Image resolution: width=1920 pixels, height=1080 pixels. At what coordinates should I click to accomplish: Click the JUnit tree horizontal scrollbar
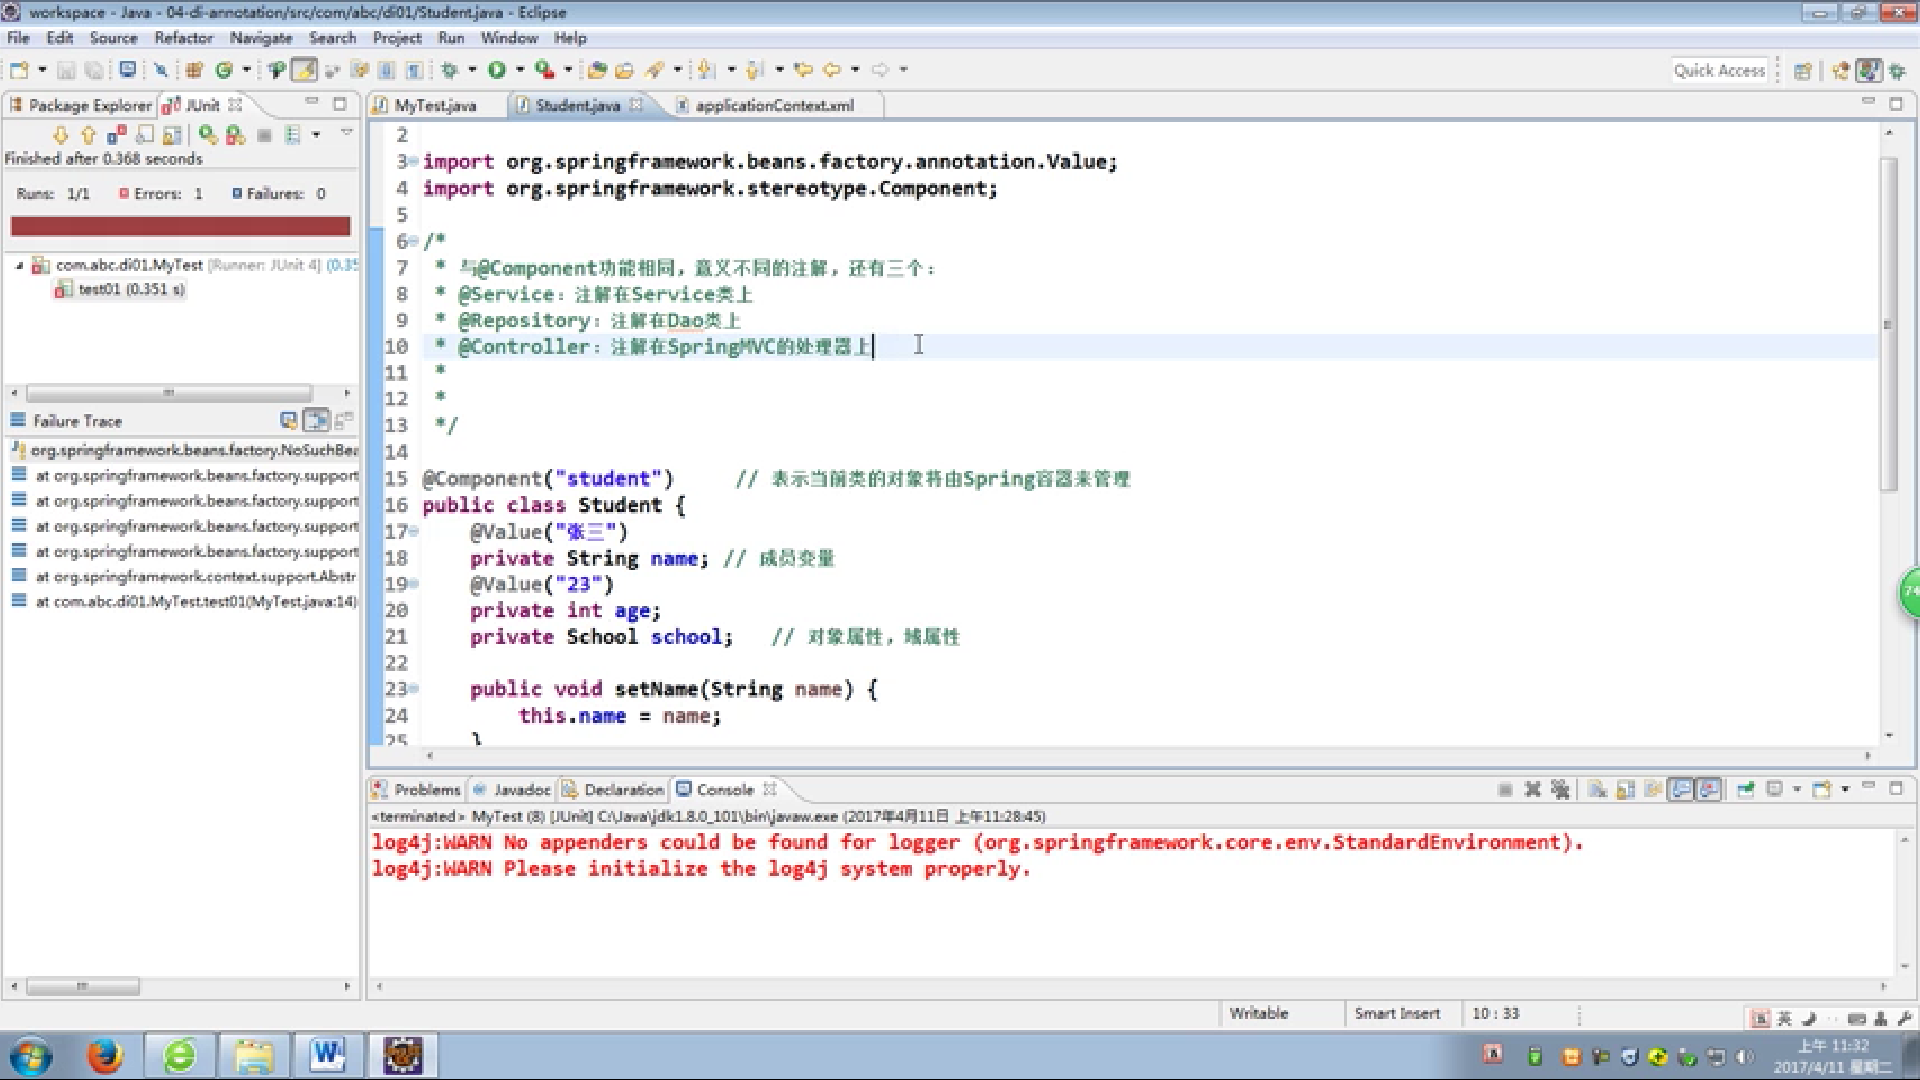pos(168,393)
